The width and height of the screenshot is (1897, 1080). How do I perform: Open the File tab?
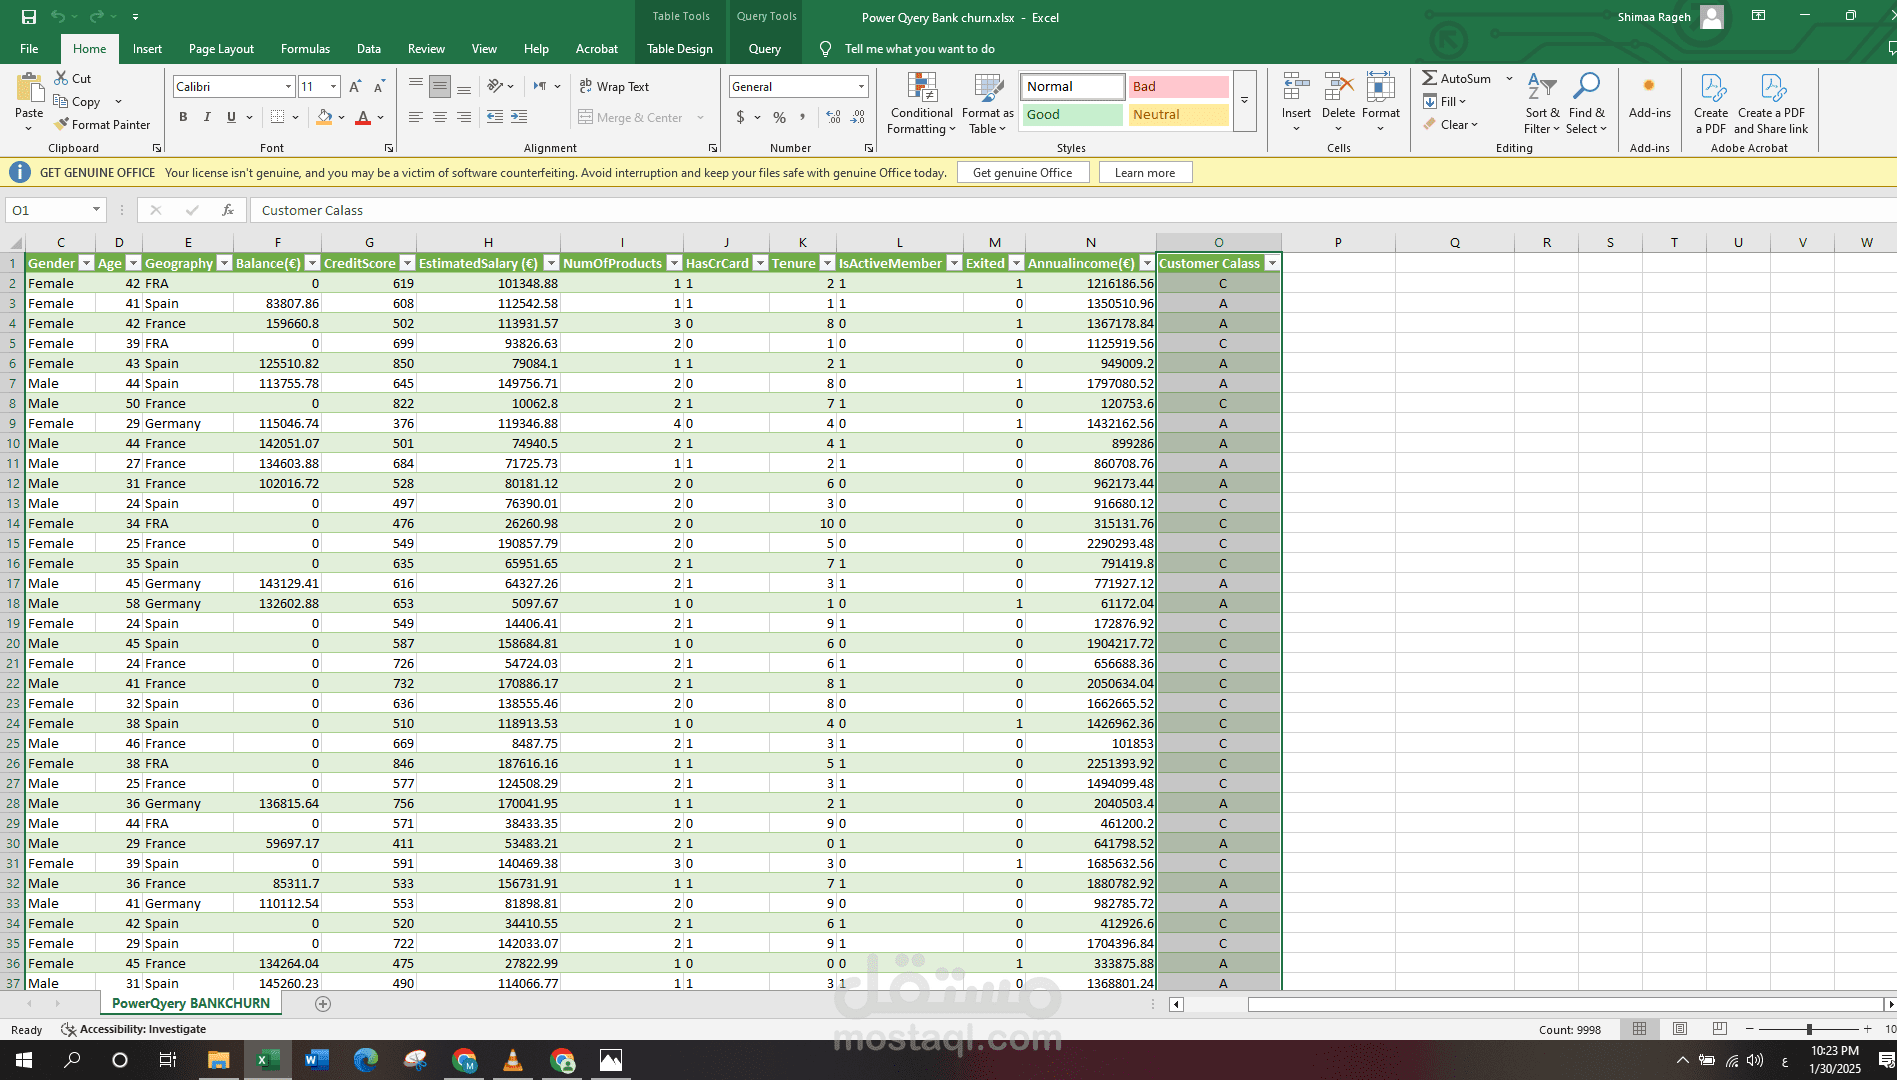(29, 48)
